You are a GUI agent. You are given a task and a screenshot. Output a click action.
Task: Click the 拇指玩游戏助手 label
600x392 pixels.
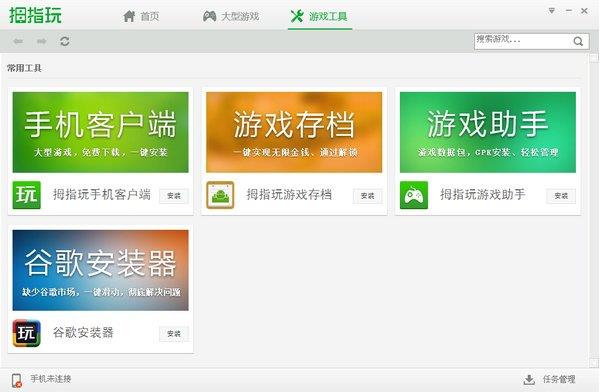click(x=482, y=194)
